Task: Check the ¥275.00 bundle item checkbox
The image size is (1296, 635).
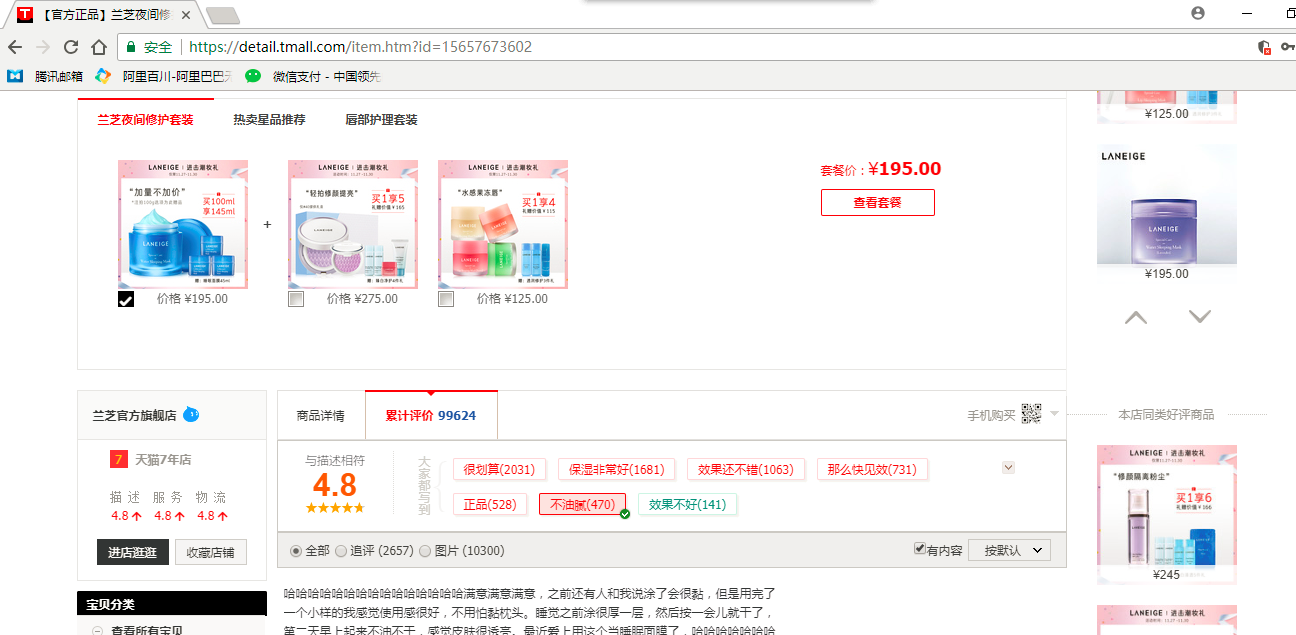Action: (296, 299)
